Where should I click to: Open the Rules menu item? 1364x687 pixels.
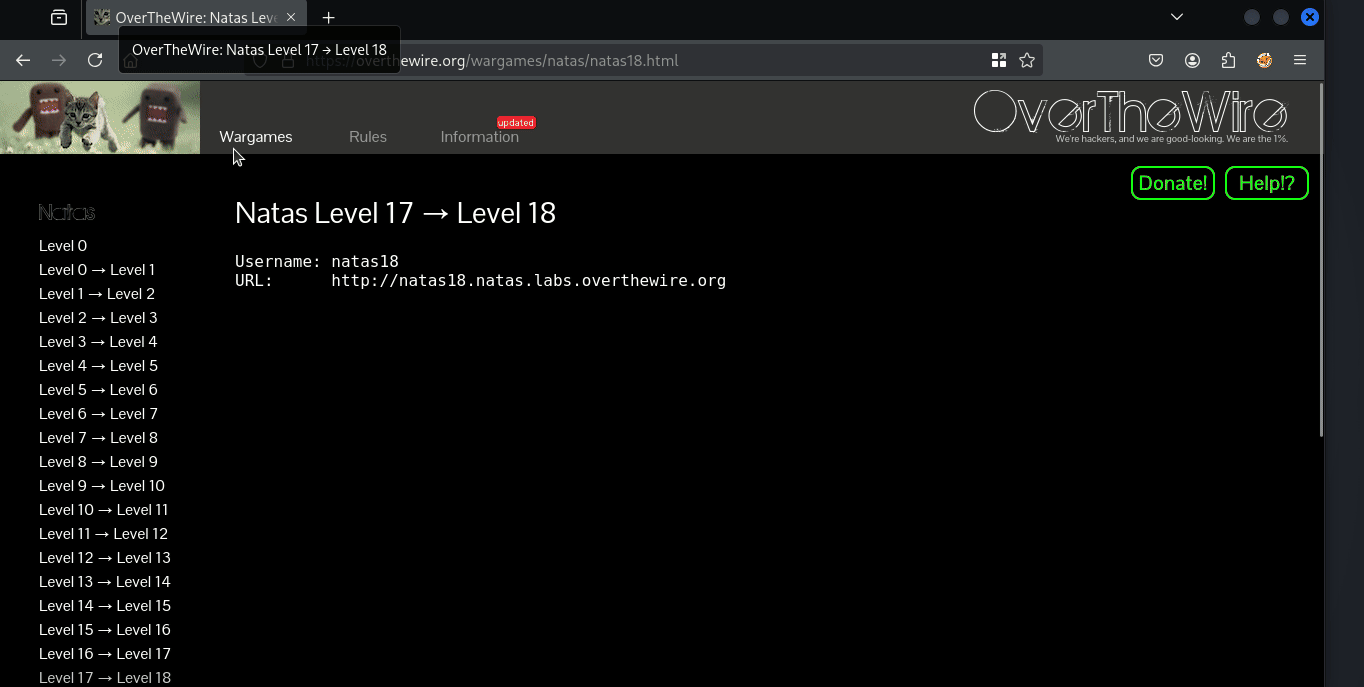(368, 137)
